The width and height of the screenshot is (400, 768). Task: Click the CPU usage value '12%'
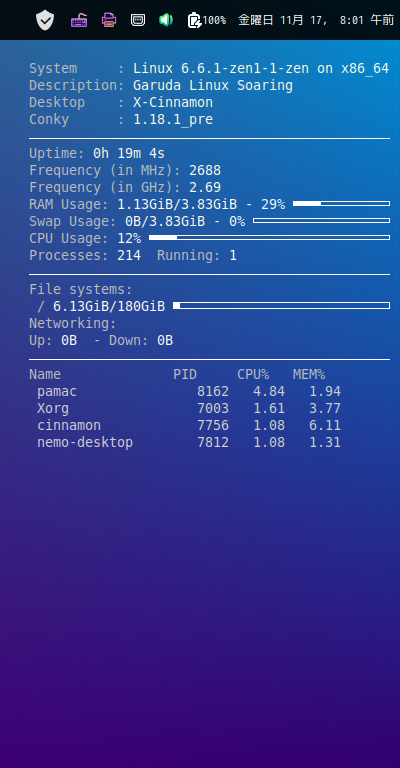point(129,239)
